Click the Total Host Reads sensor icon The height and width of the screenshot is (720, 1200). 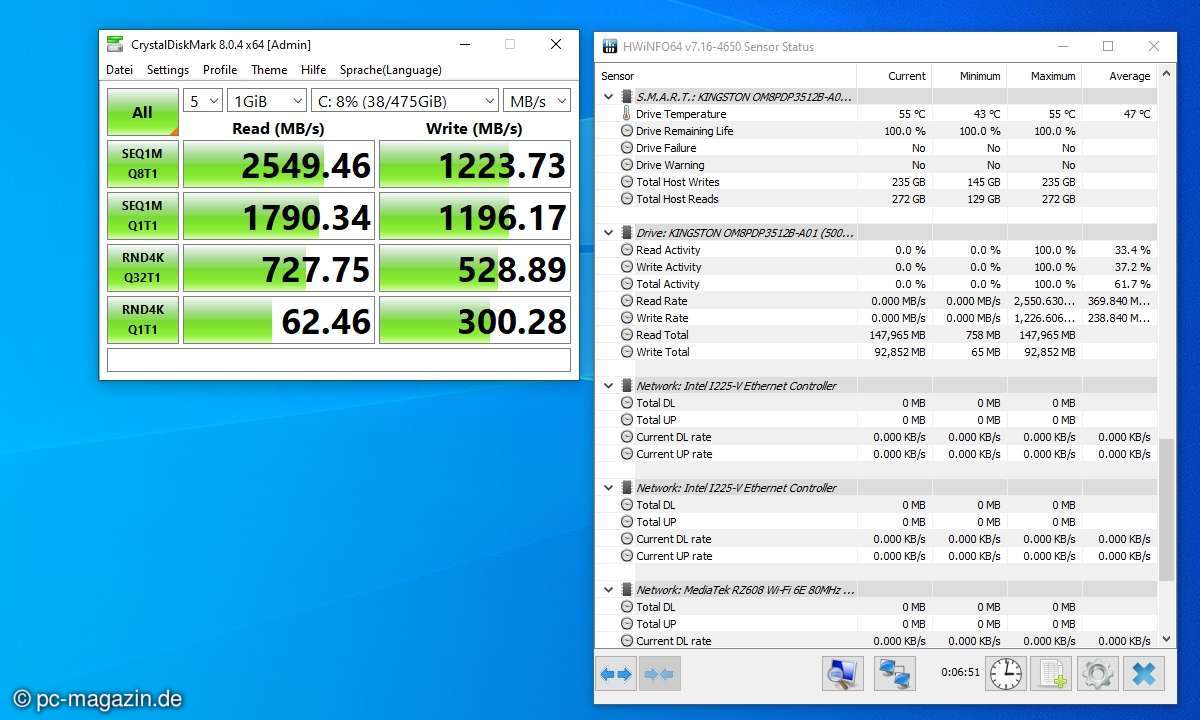(x=627, y=199)
